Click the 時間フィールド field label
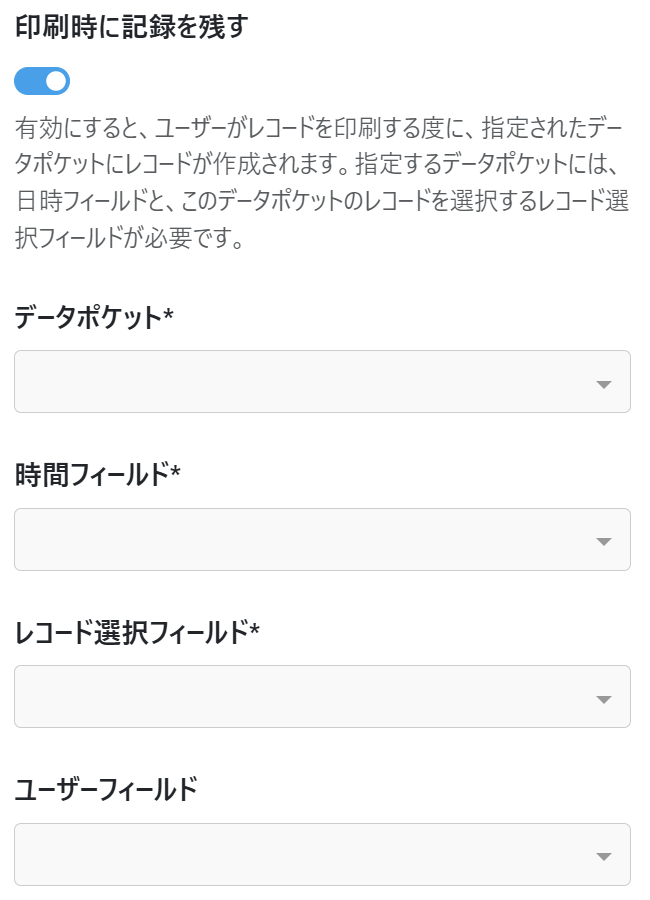This screenshot has width=650, height=900. pos(92,476)
